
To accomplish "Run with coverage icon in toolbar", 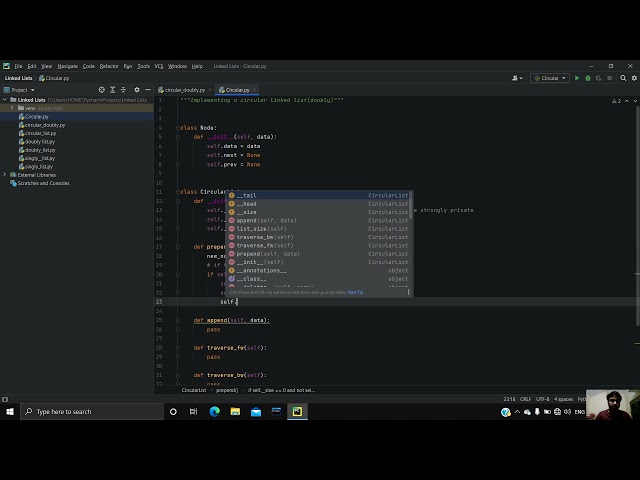I will coord(598,78).
